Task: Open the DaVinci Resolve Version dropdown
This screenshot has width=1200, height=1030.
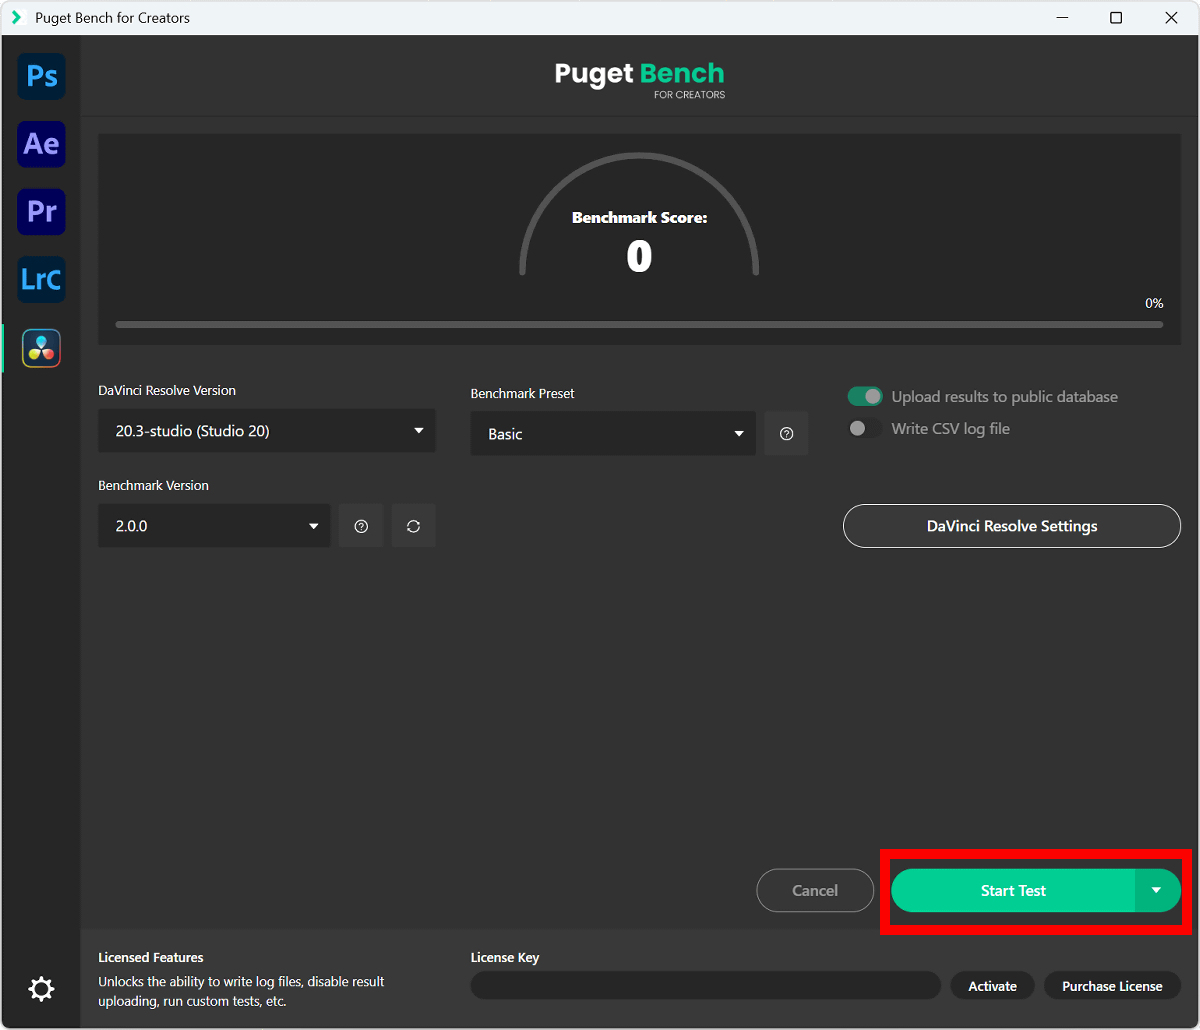Action: pyautogui.click(x=266, y=431)
